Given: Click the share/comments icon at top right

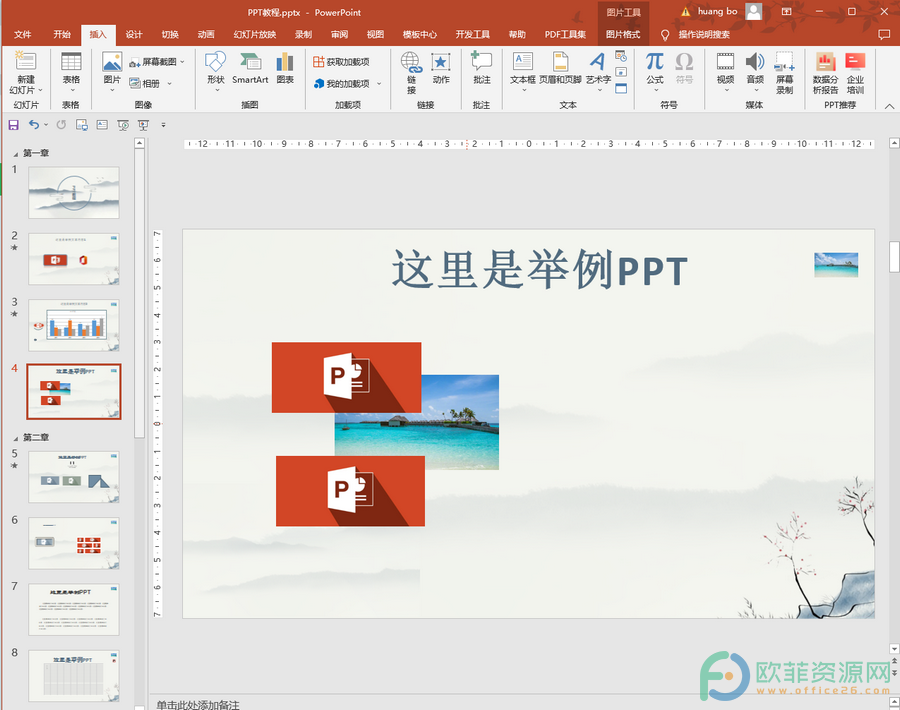Looking at the screenshot, I should pos(885,34).
